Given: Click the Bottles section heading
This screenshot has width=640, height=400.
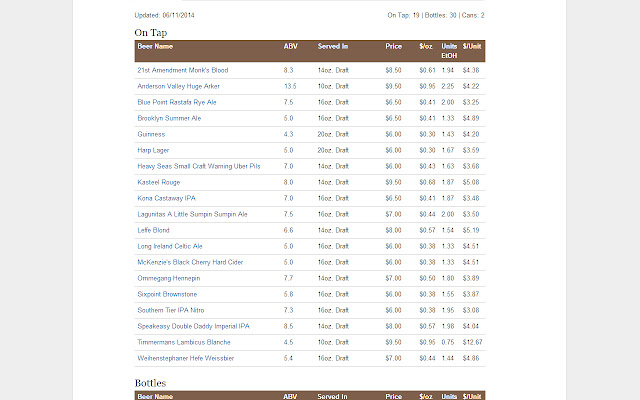Looking at the screenshot, I should tap(150, 383).
